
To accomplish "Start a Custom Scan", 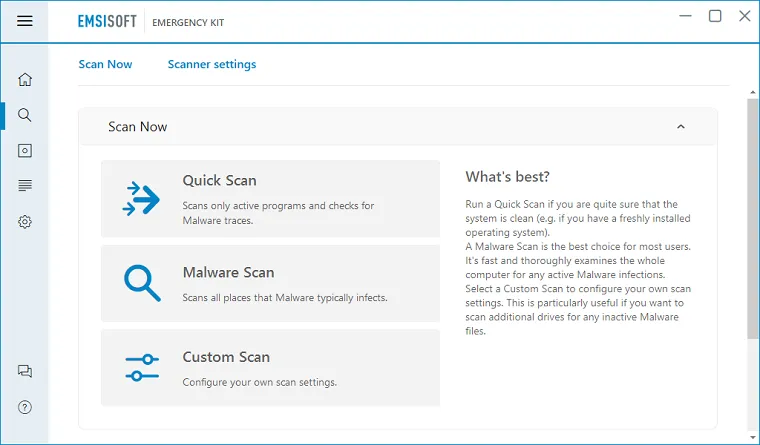I will 270,367.
